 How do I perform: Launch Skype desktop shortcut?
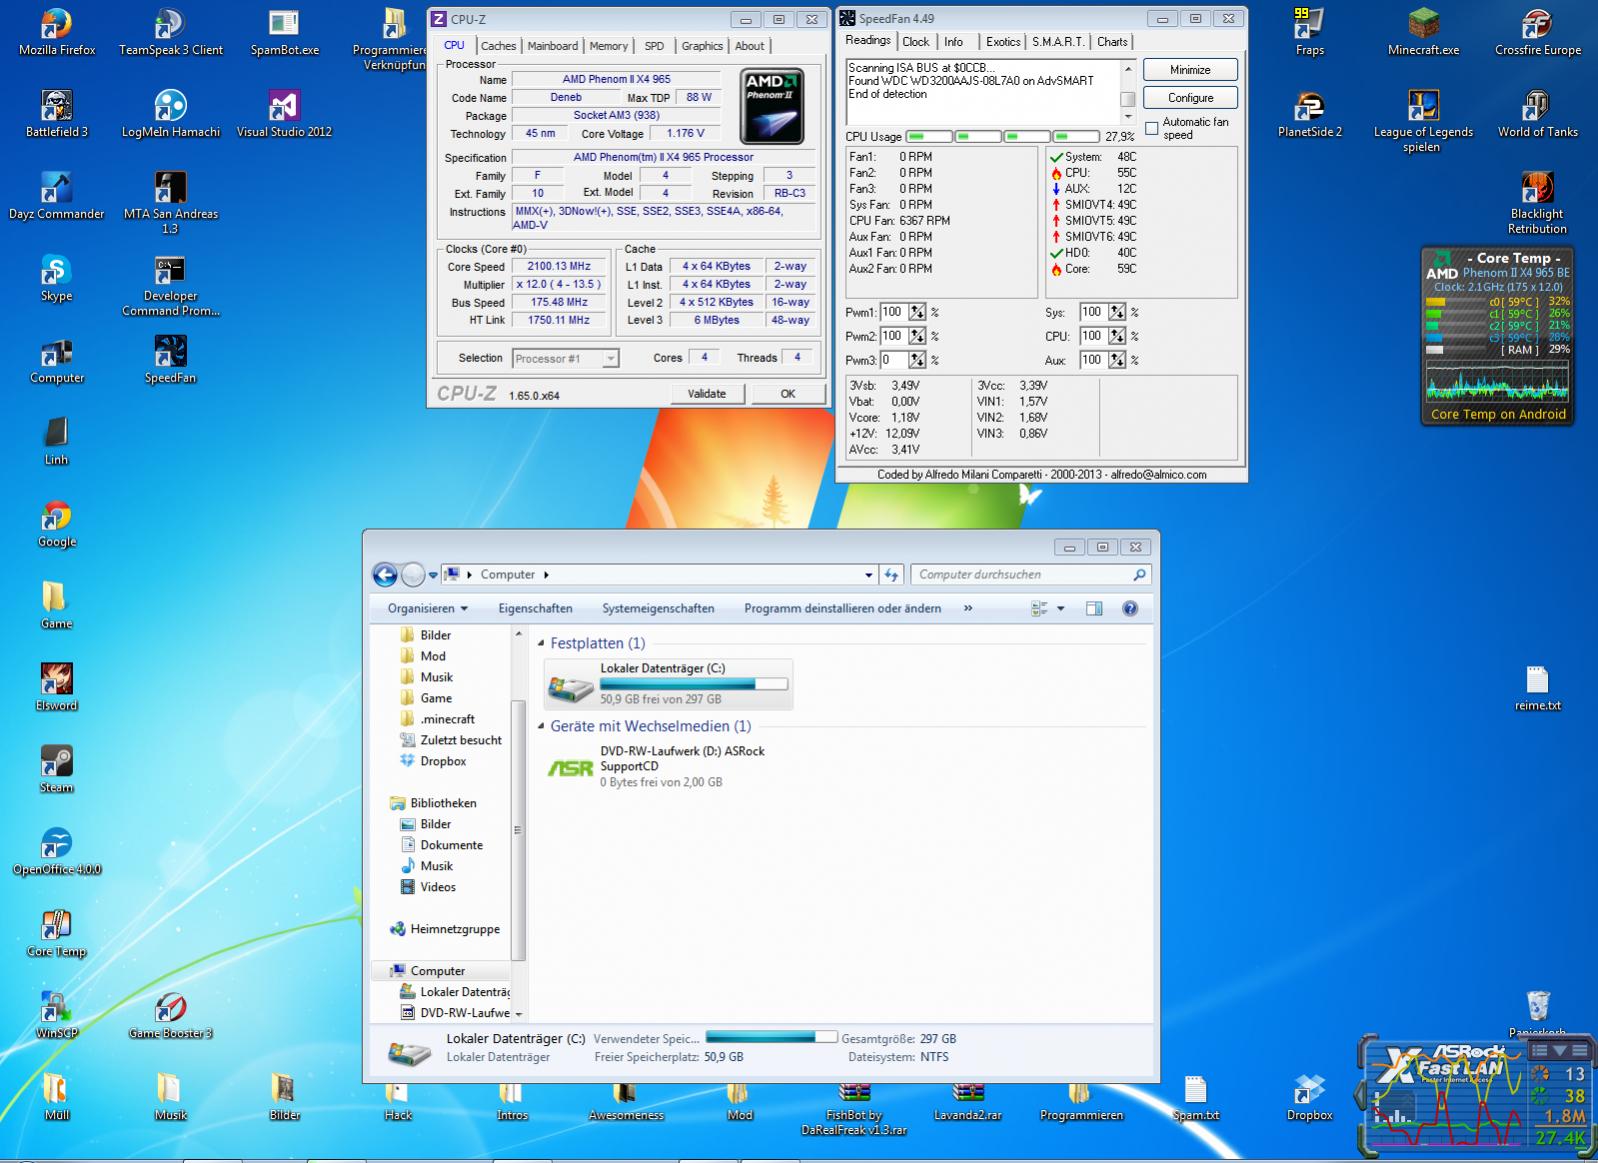(x=57, y=278)
